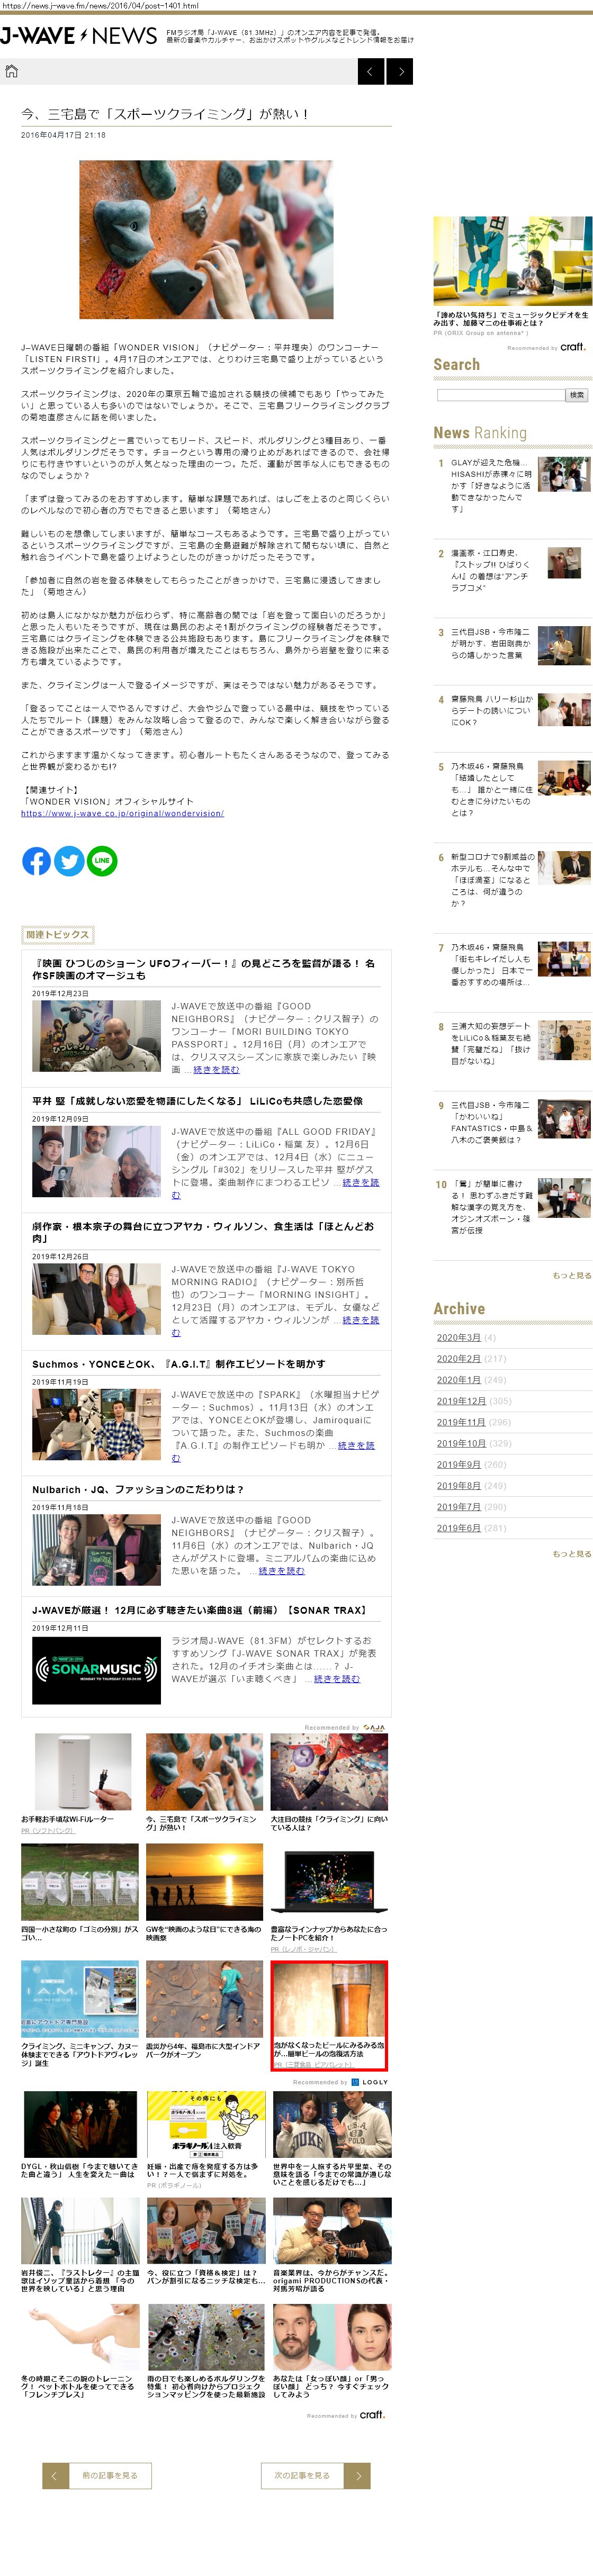Click the home icon in navigation bar
Screen dimensions: 593x2576
coord(12,71)
